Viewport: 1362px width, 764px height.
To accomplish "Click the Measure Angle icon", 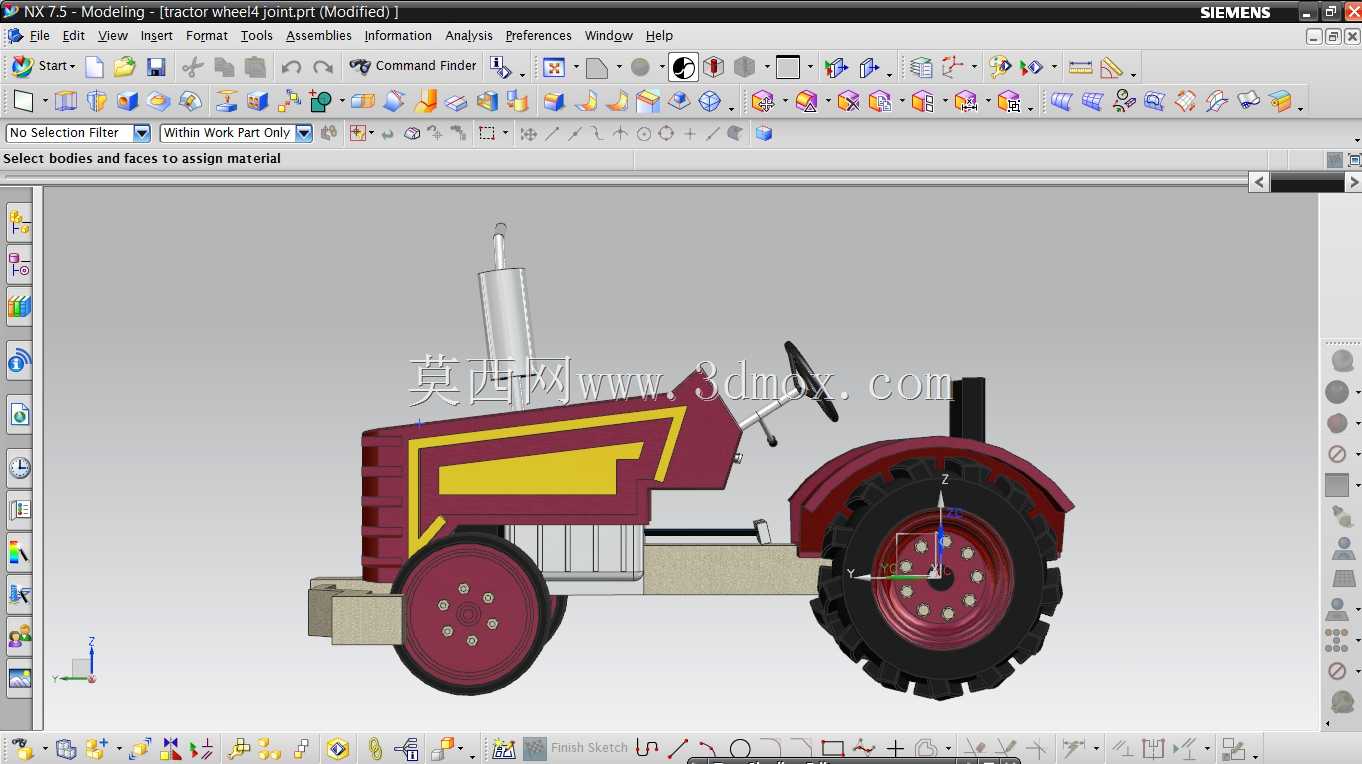I will point(1111,67).
